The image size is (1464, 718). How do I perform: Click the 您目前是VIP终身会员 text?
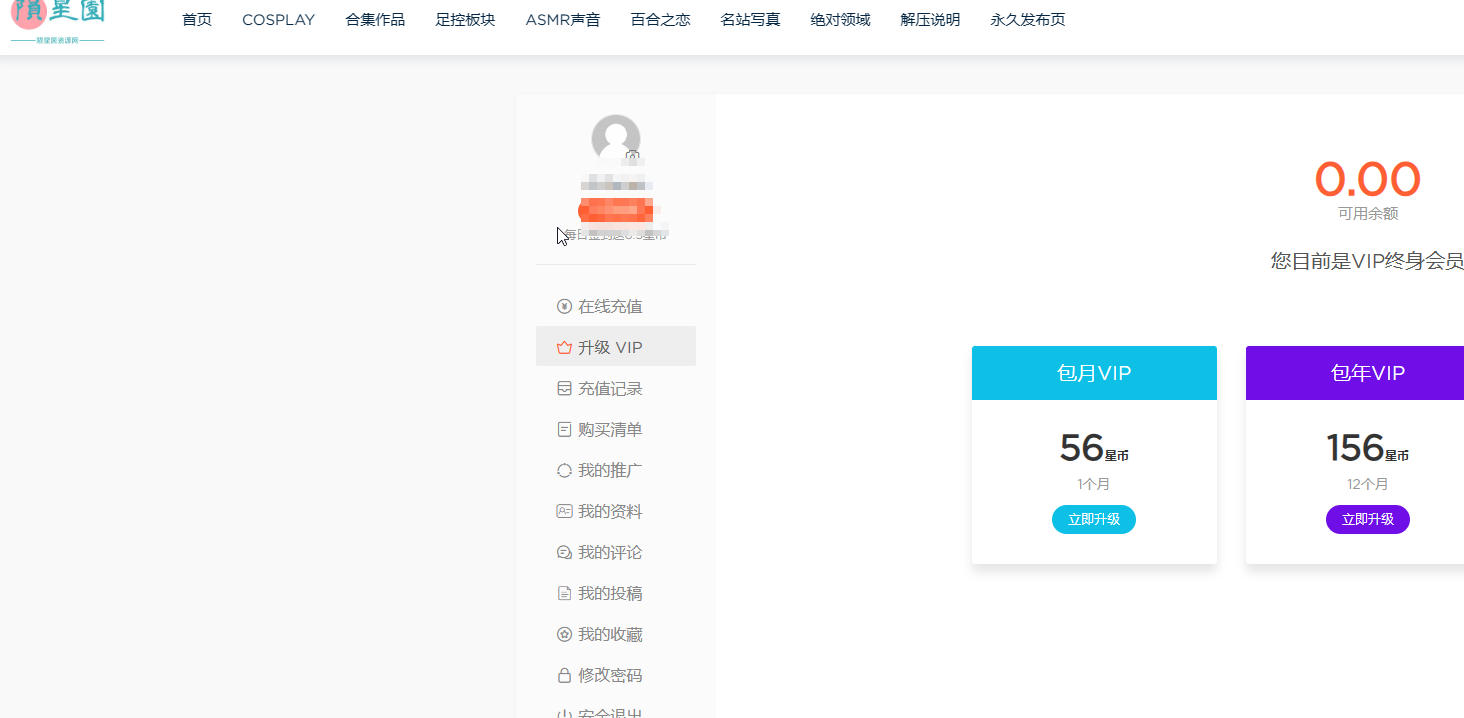tap(1367, 261)
